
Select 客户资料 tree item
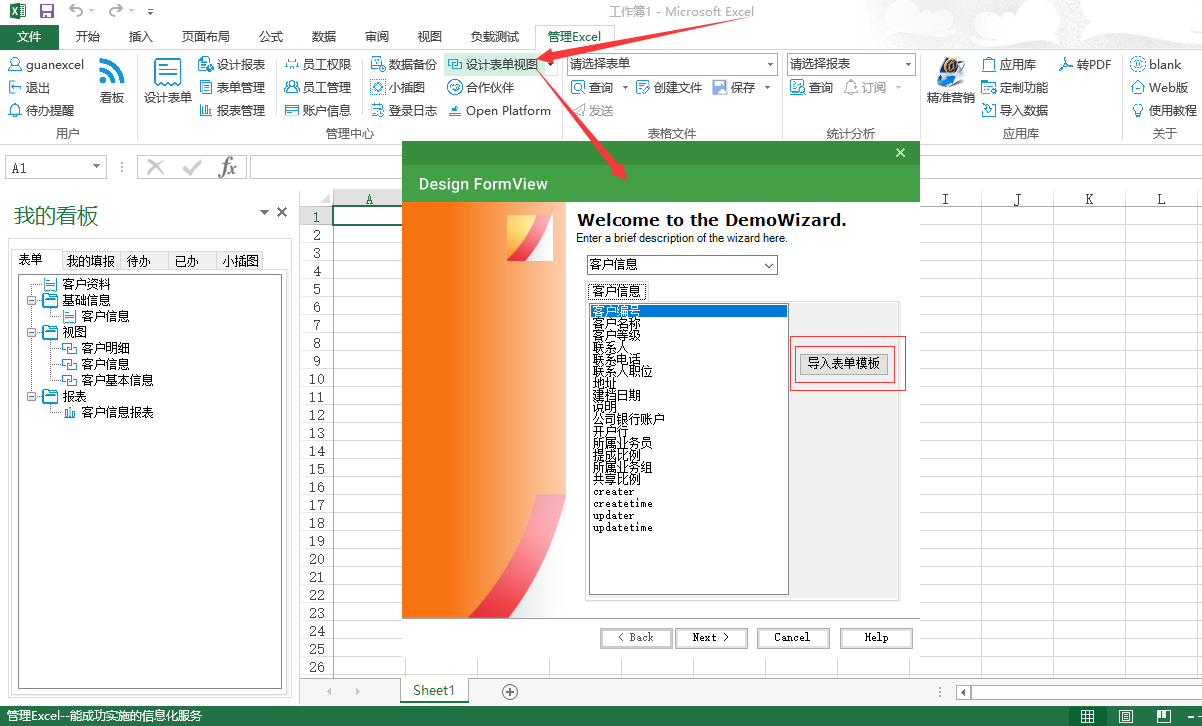point(86,284)
